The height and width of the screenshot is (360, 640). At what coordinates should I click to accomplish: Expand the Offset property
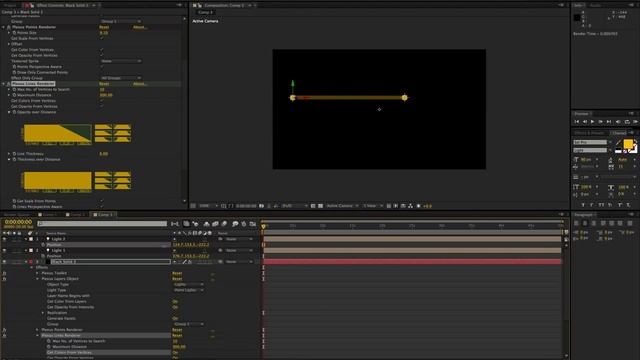click(x=9, y=44)
